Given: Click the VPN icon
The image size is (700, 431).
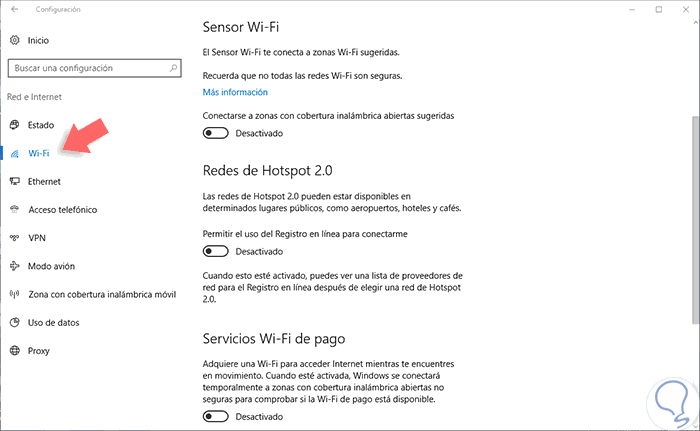Looking at the screenshot, I should click(x=14, y=238).
